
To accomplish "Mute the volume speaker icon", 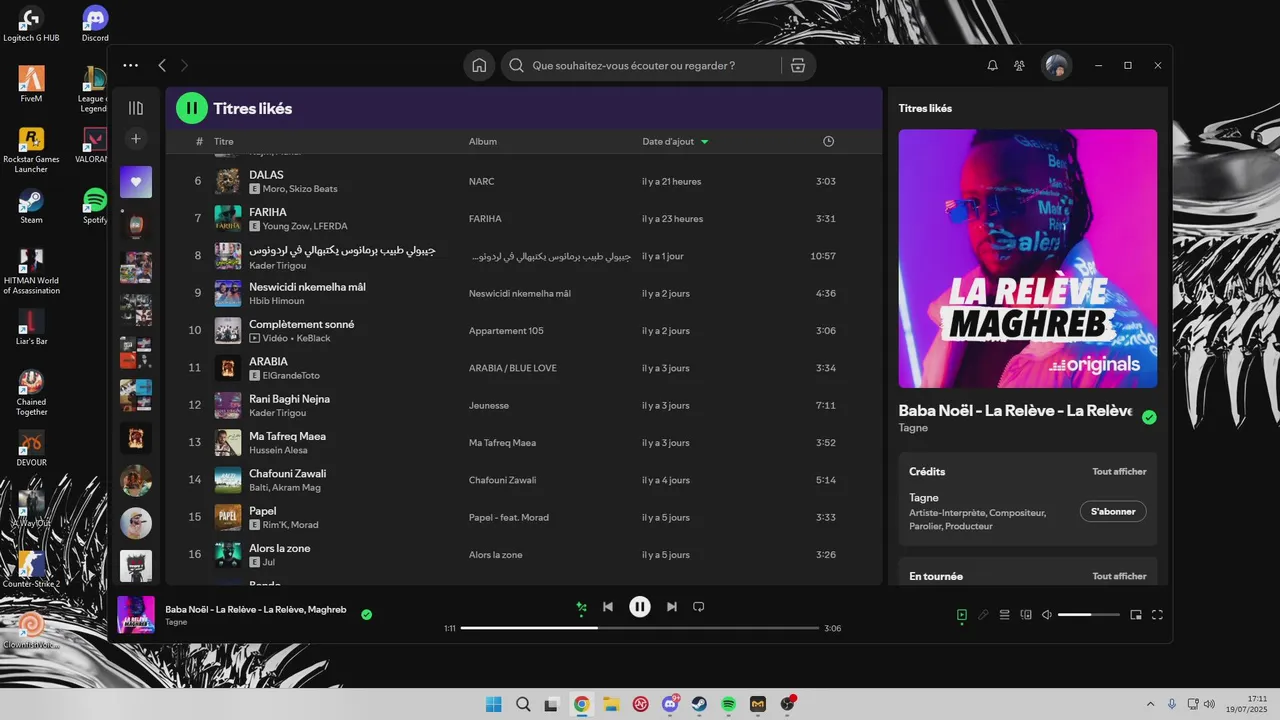I will click(x=1046, y=615).
